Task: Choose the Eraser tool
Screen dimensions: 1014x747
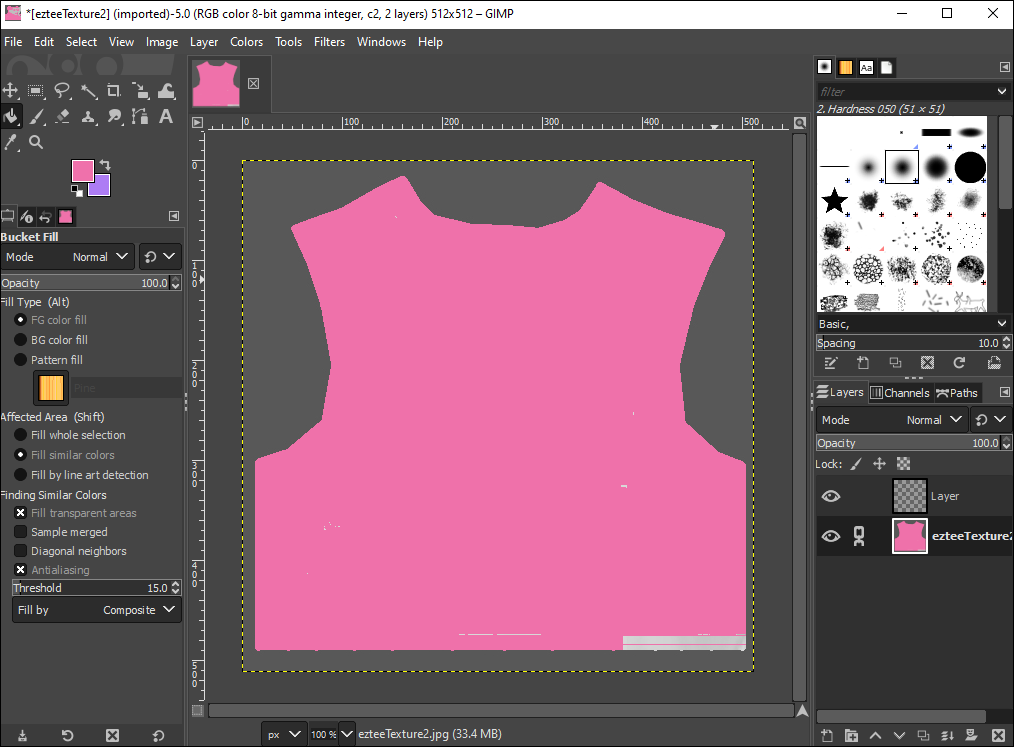Action: [x=62, y=117]
